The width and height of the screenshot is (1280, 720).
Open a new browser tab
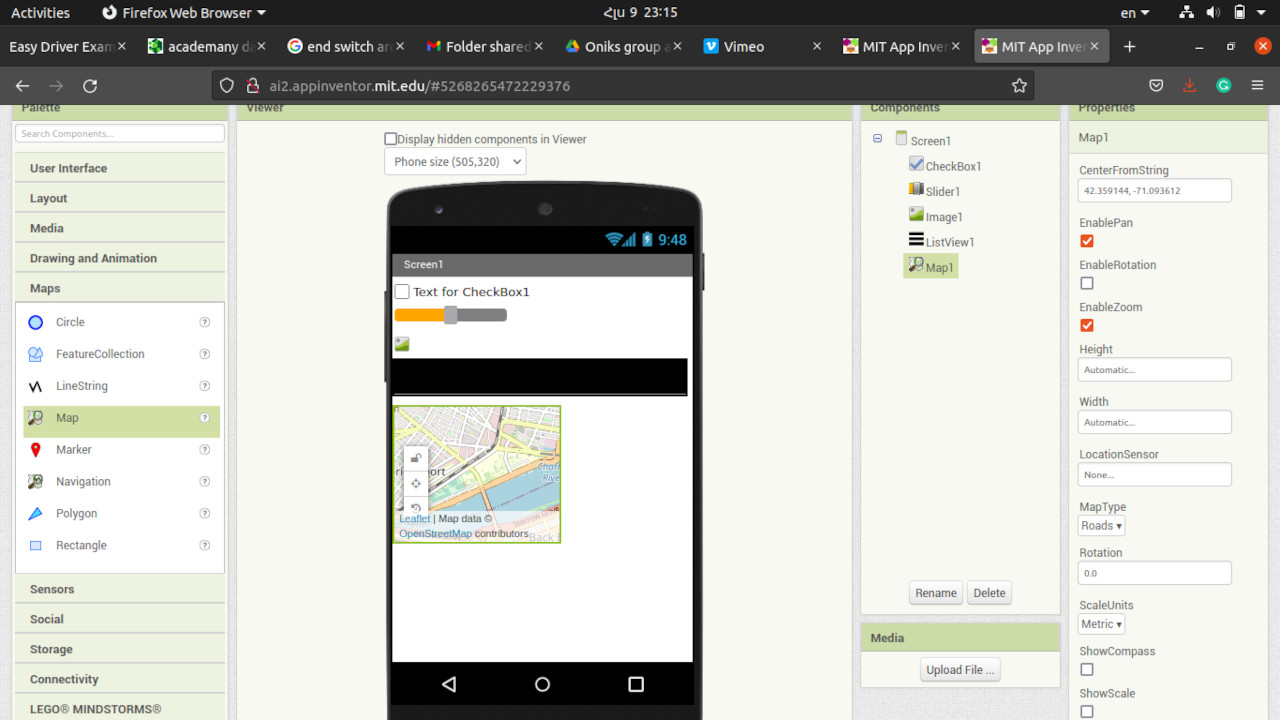[x=1130, y=47]
